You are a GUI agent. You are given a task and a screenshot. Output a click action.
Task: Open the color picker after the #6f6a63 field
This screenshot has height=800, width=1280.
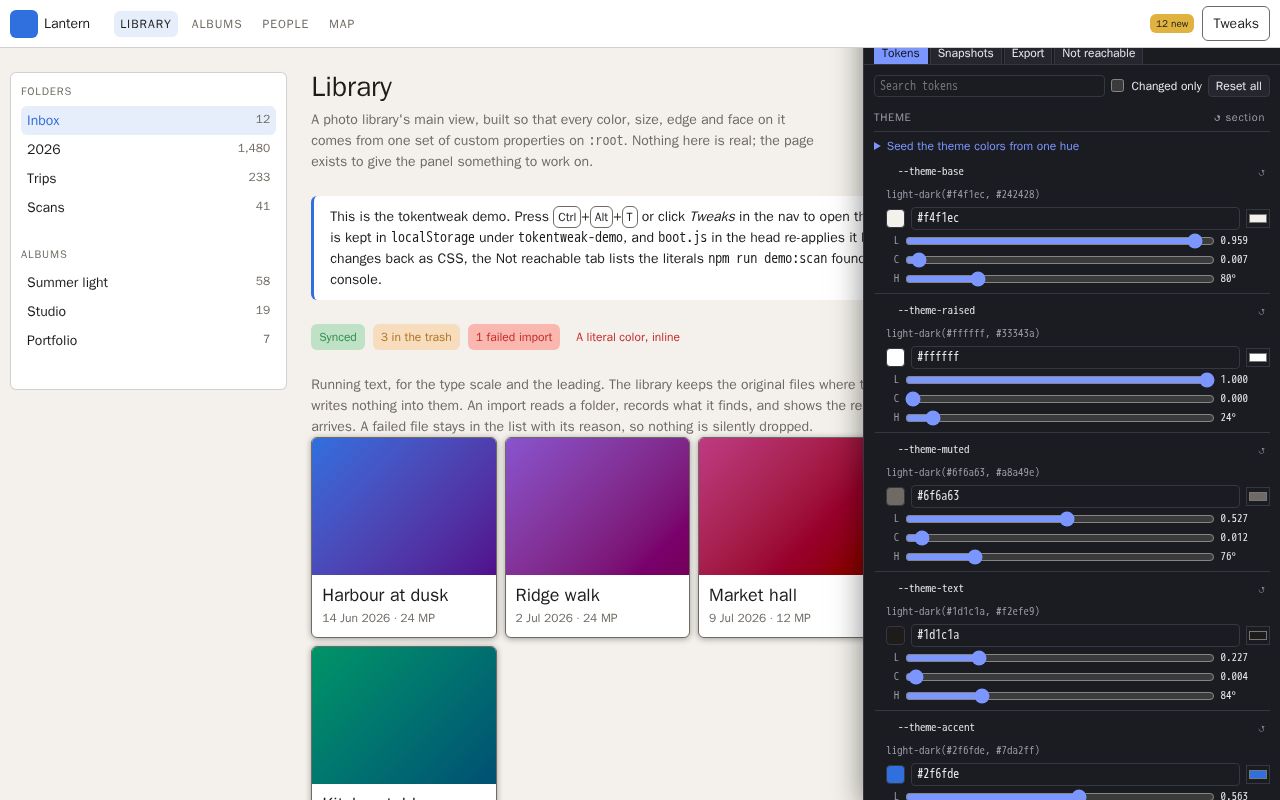coord(1258,496)
